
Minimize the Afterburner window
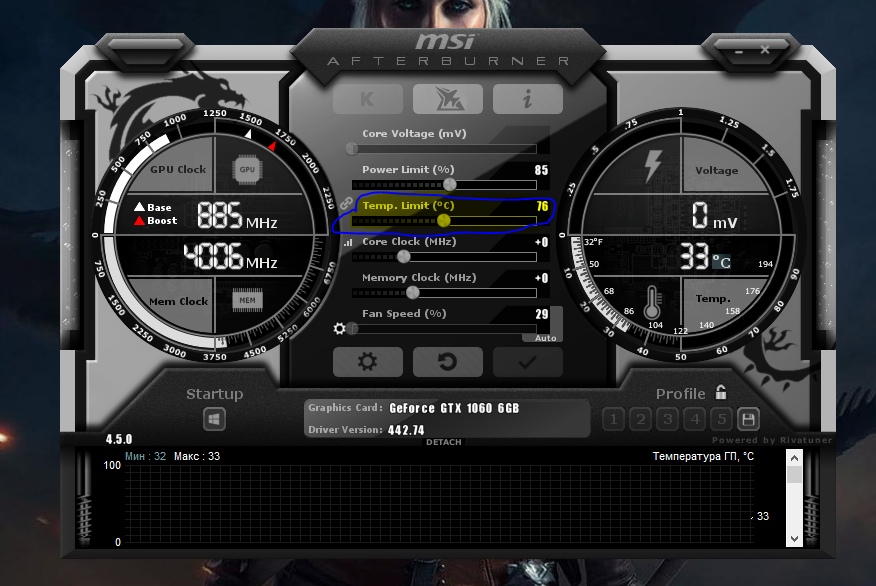739,51
